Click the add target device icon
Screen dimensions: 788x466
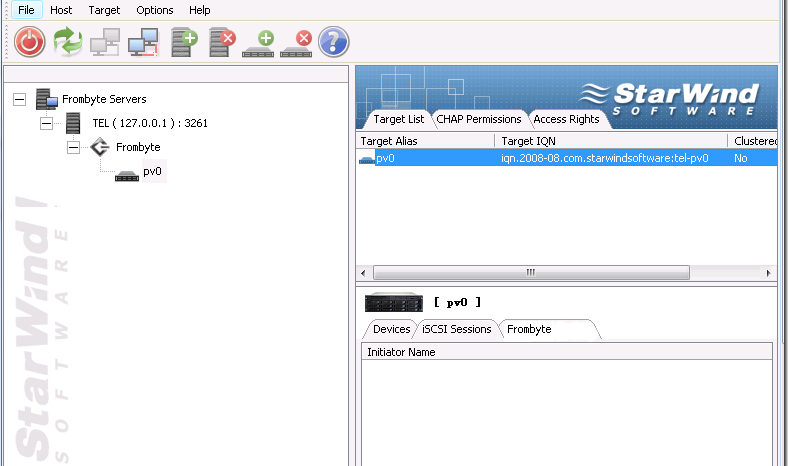click(258, 44)
